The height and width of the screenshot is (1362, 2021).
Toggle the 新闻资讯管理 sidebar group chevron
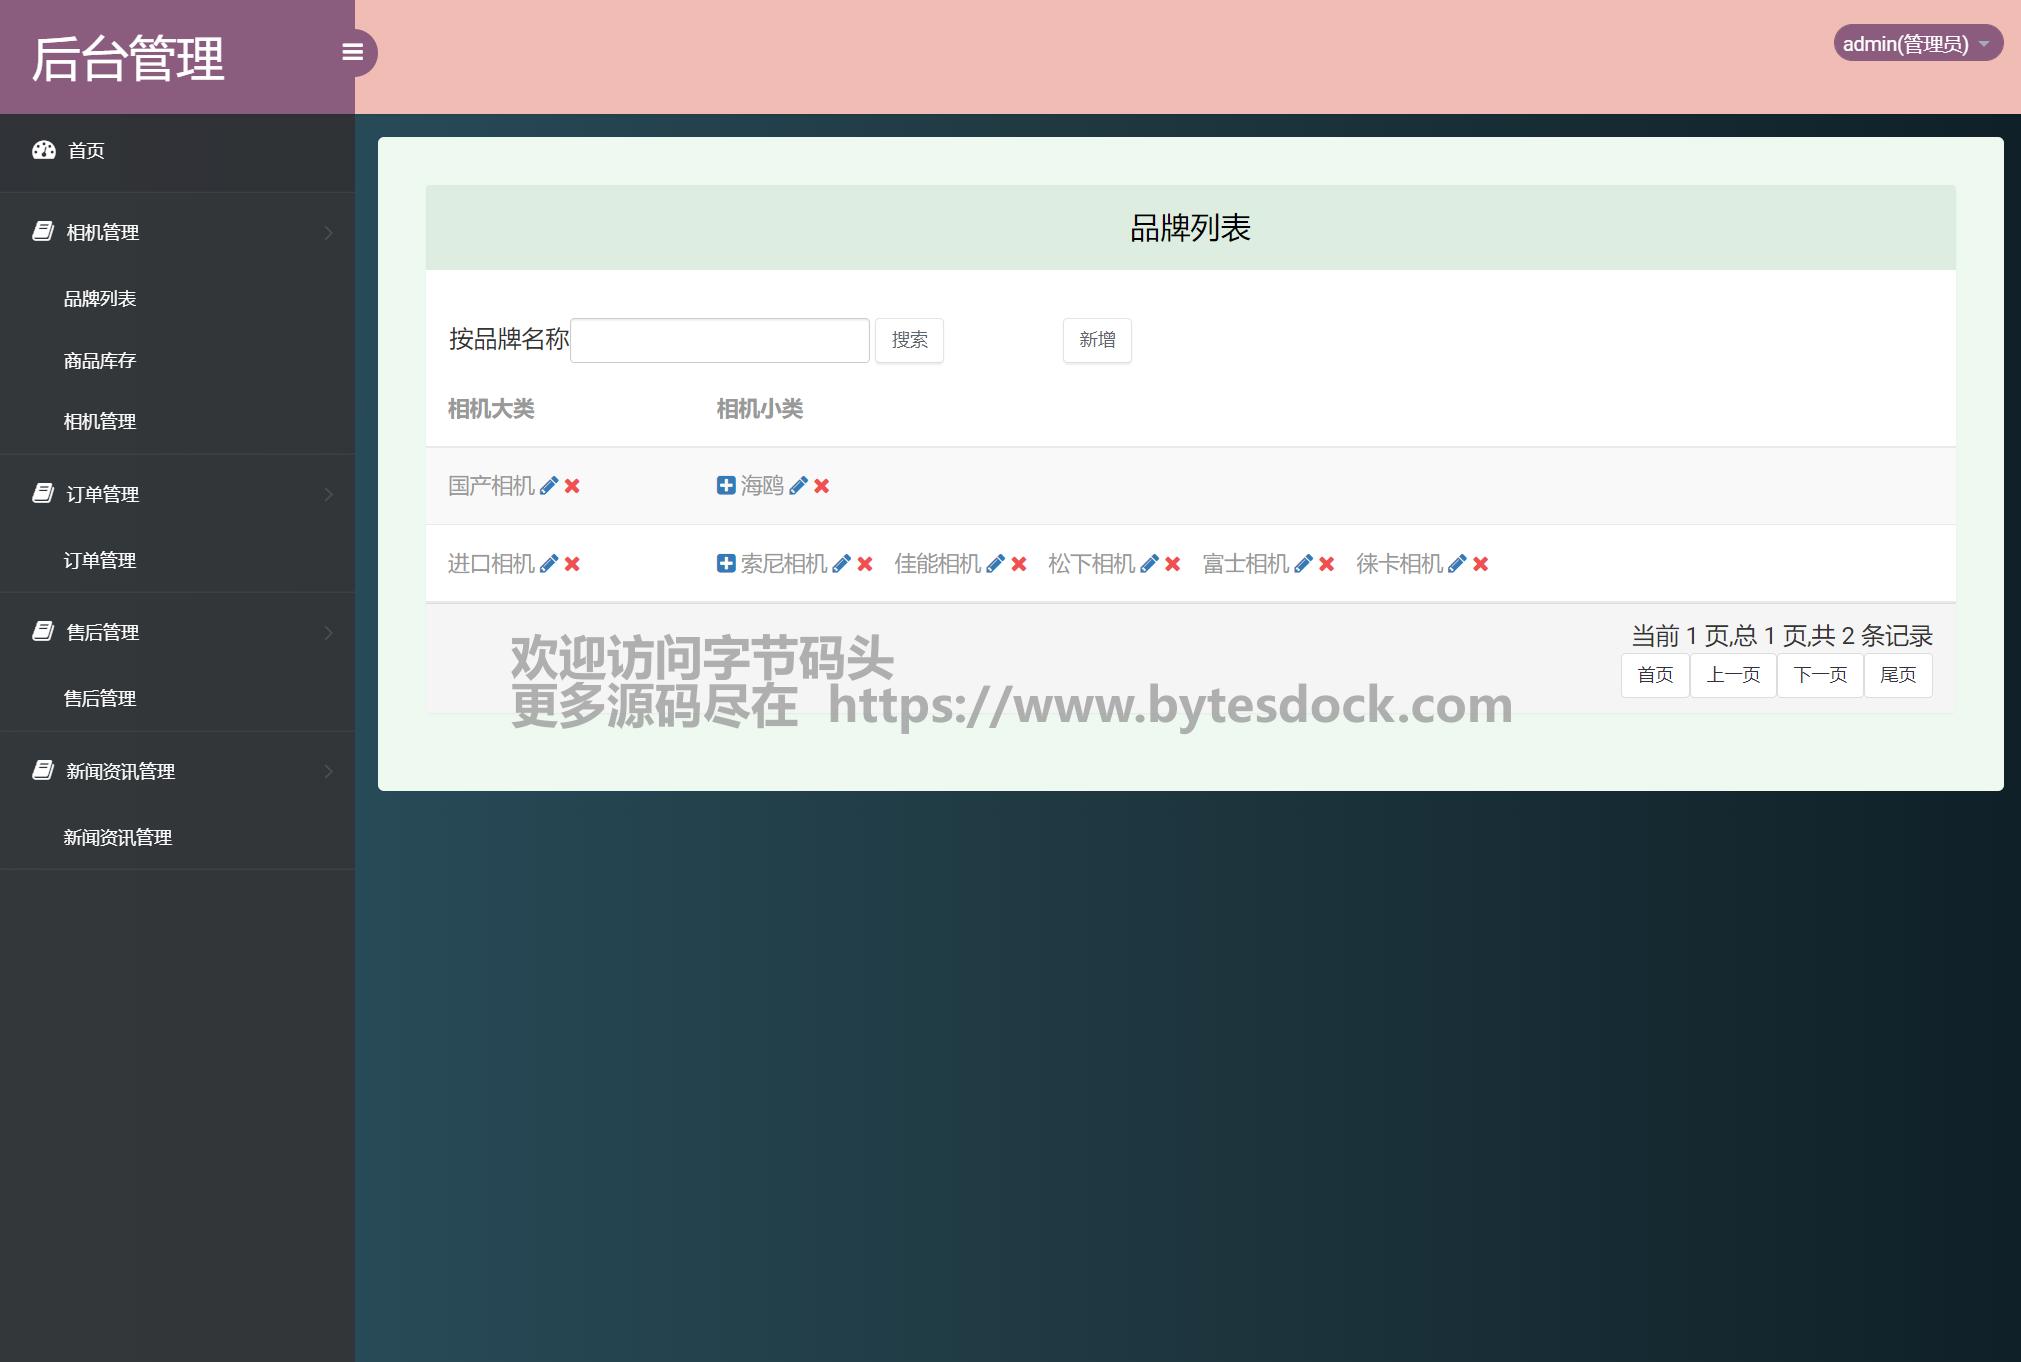tap(328, 771)
